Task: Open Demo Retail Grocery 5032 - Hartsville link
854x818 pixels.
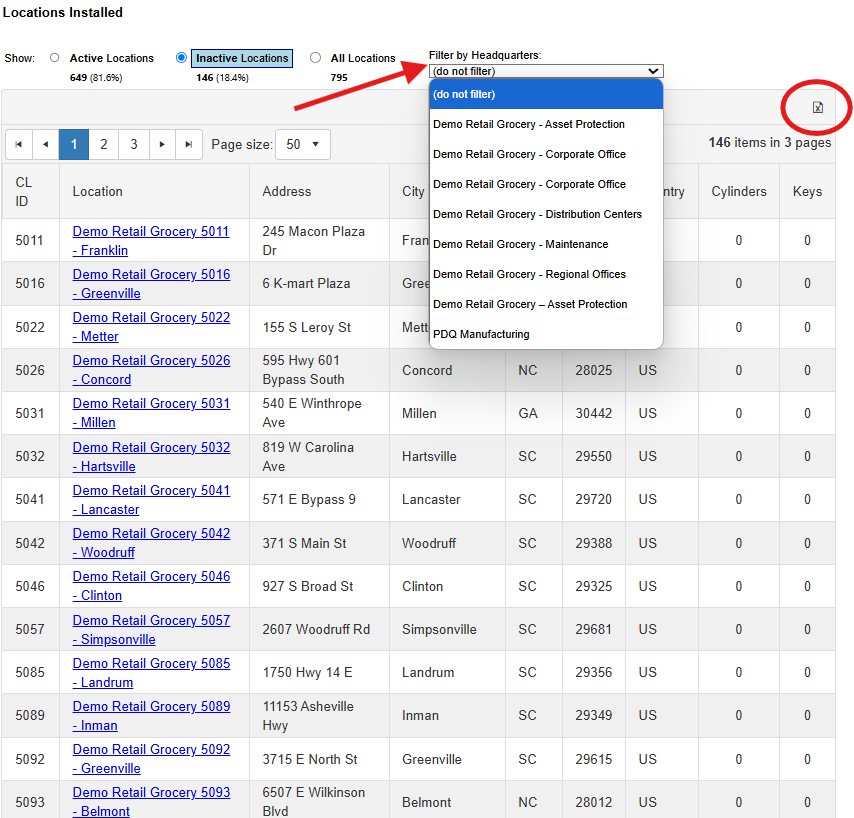Action: (x=151, y=456)
